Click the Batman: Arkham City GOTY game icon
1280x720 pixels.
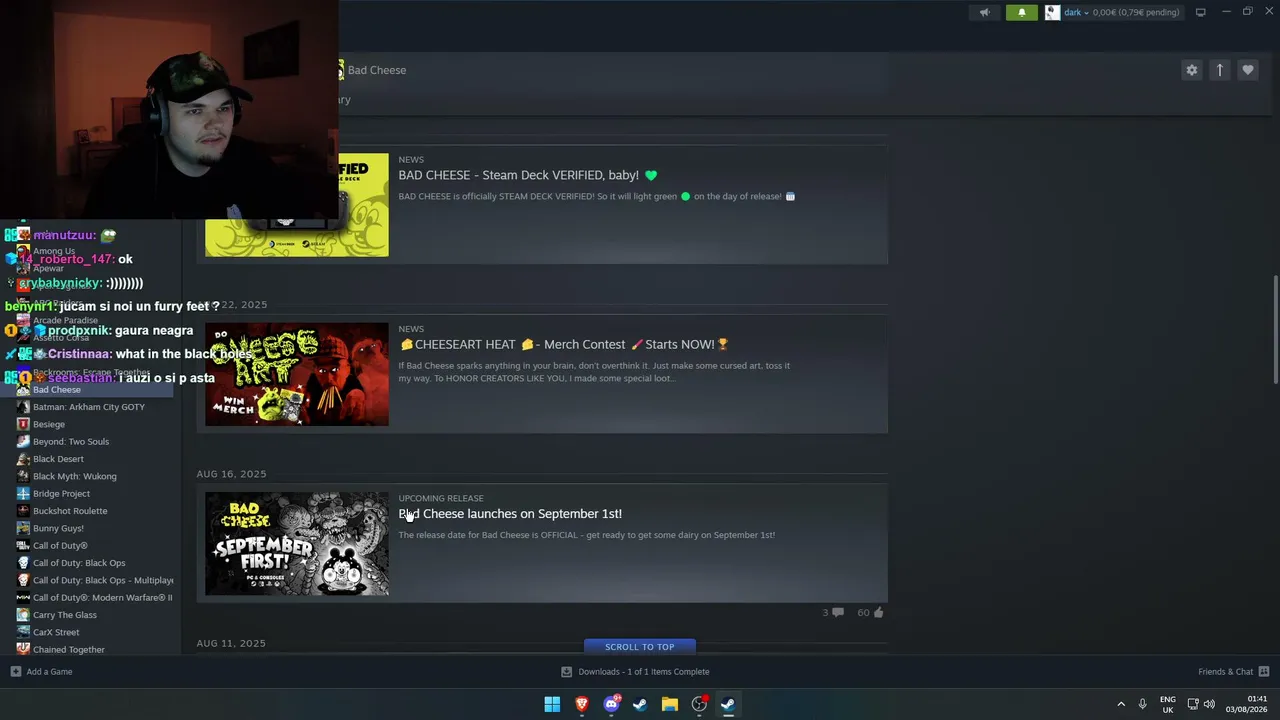point(23,407)
